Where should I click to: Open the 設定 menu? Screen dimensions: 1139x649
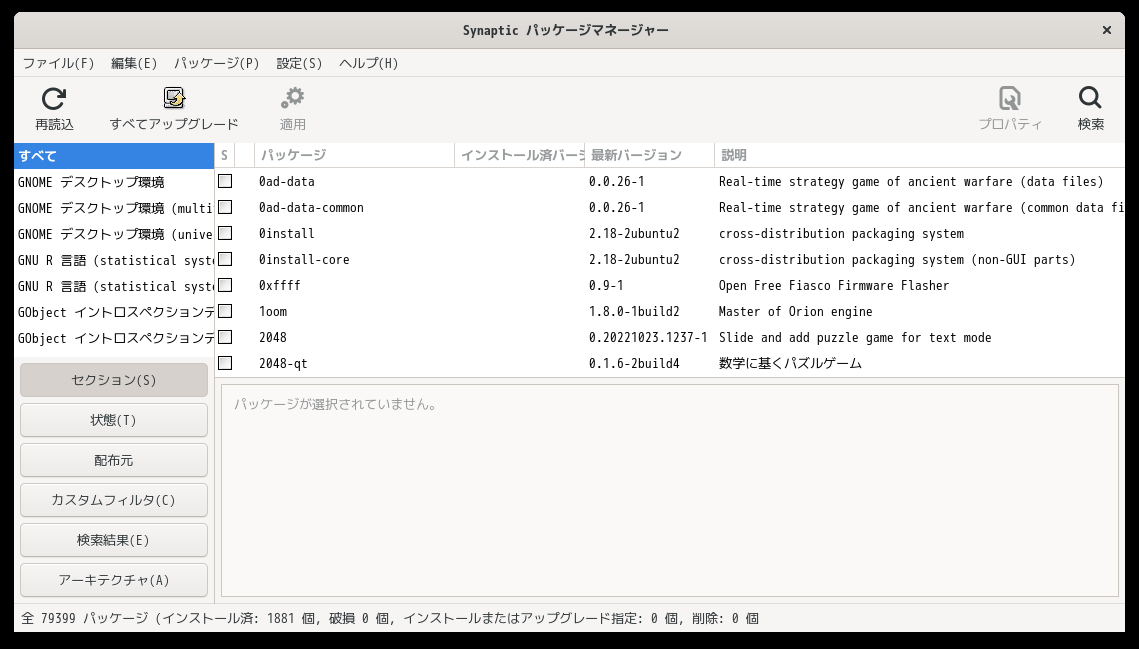click(299, 62)
